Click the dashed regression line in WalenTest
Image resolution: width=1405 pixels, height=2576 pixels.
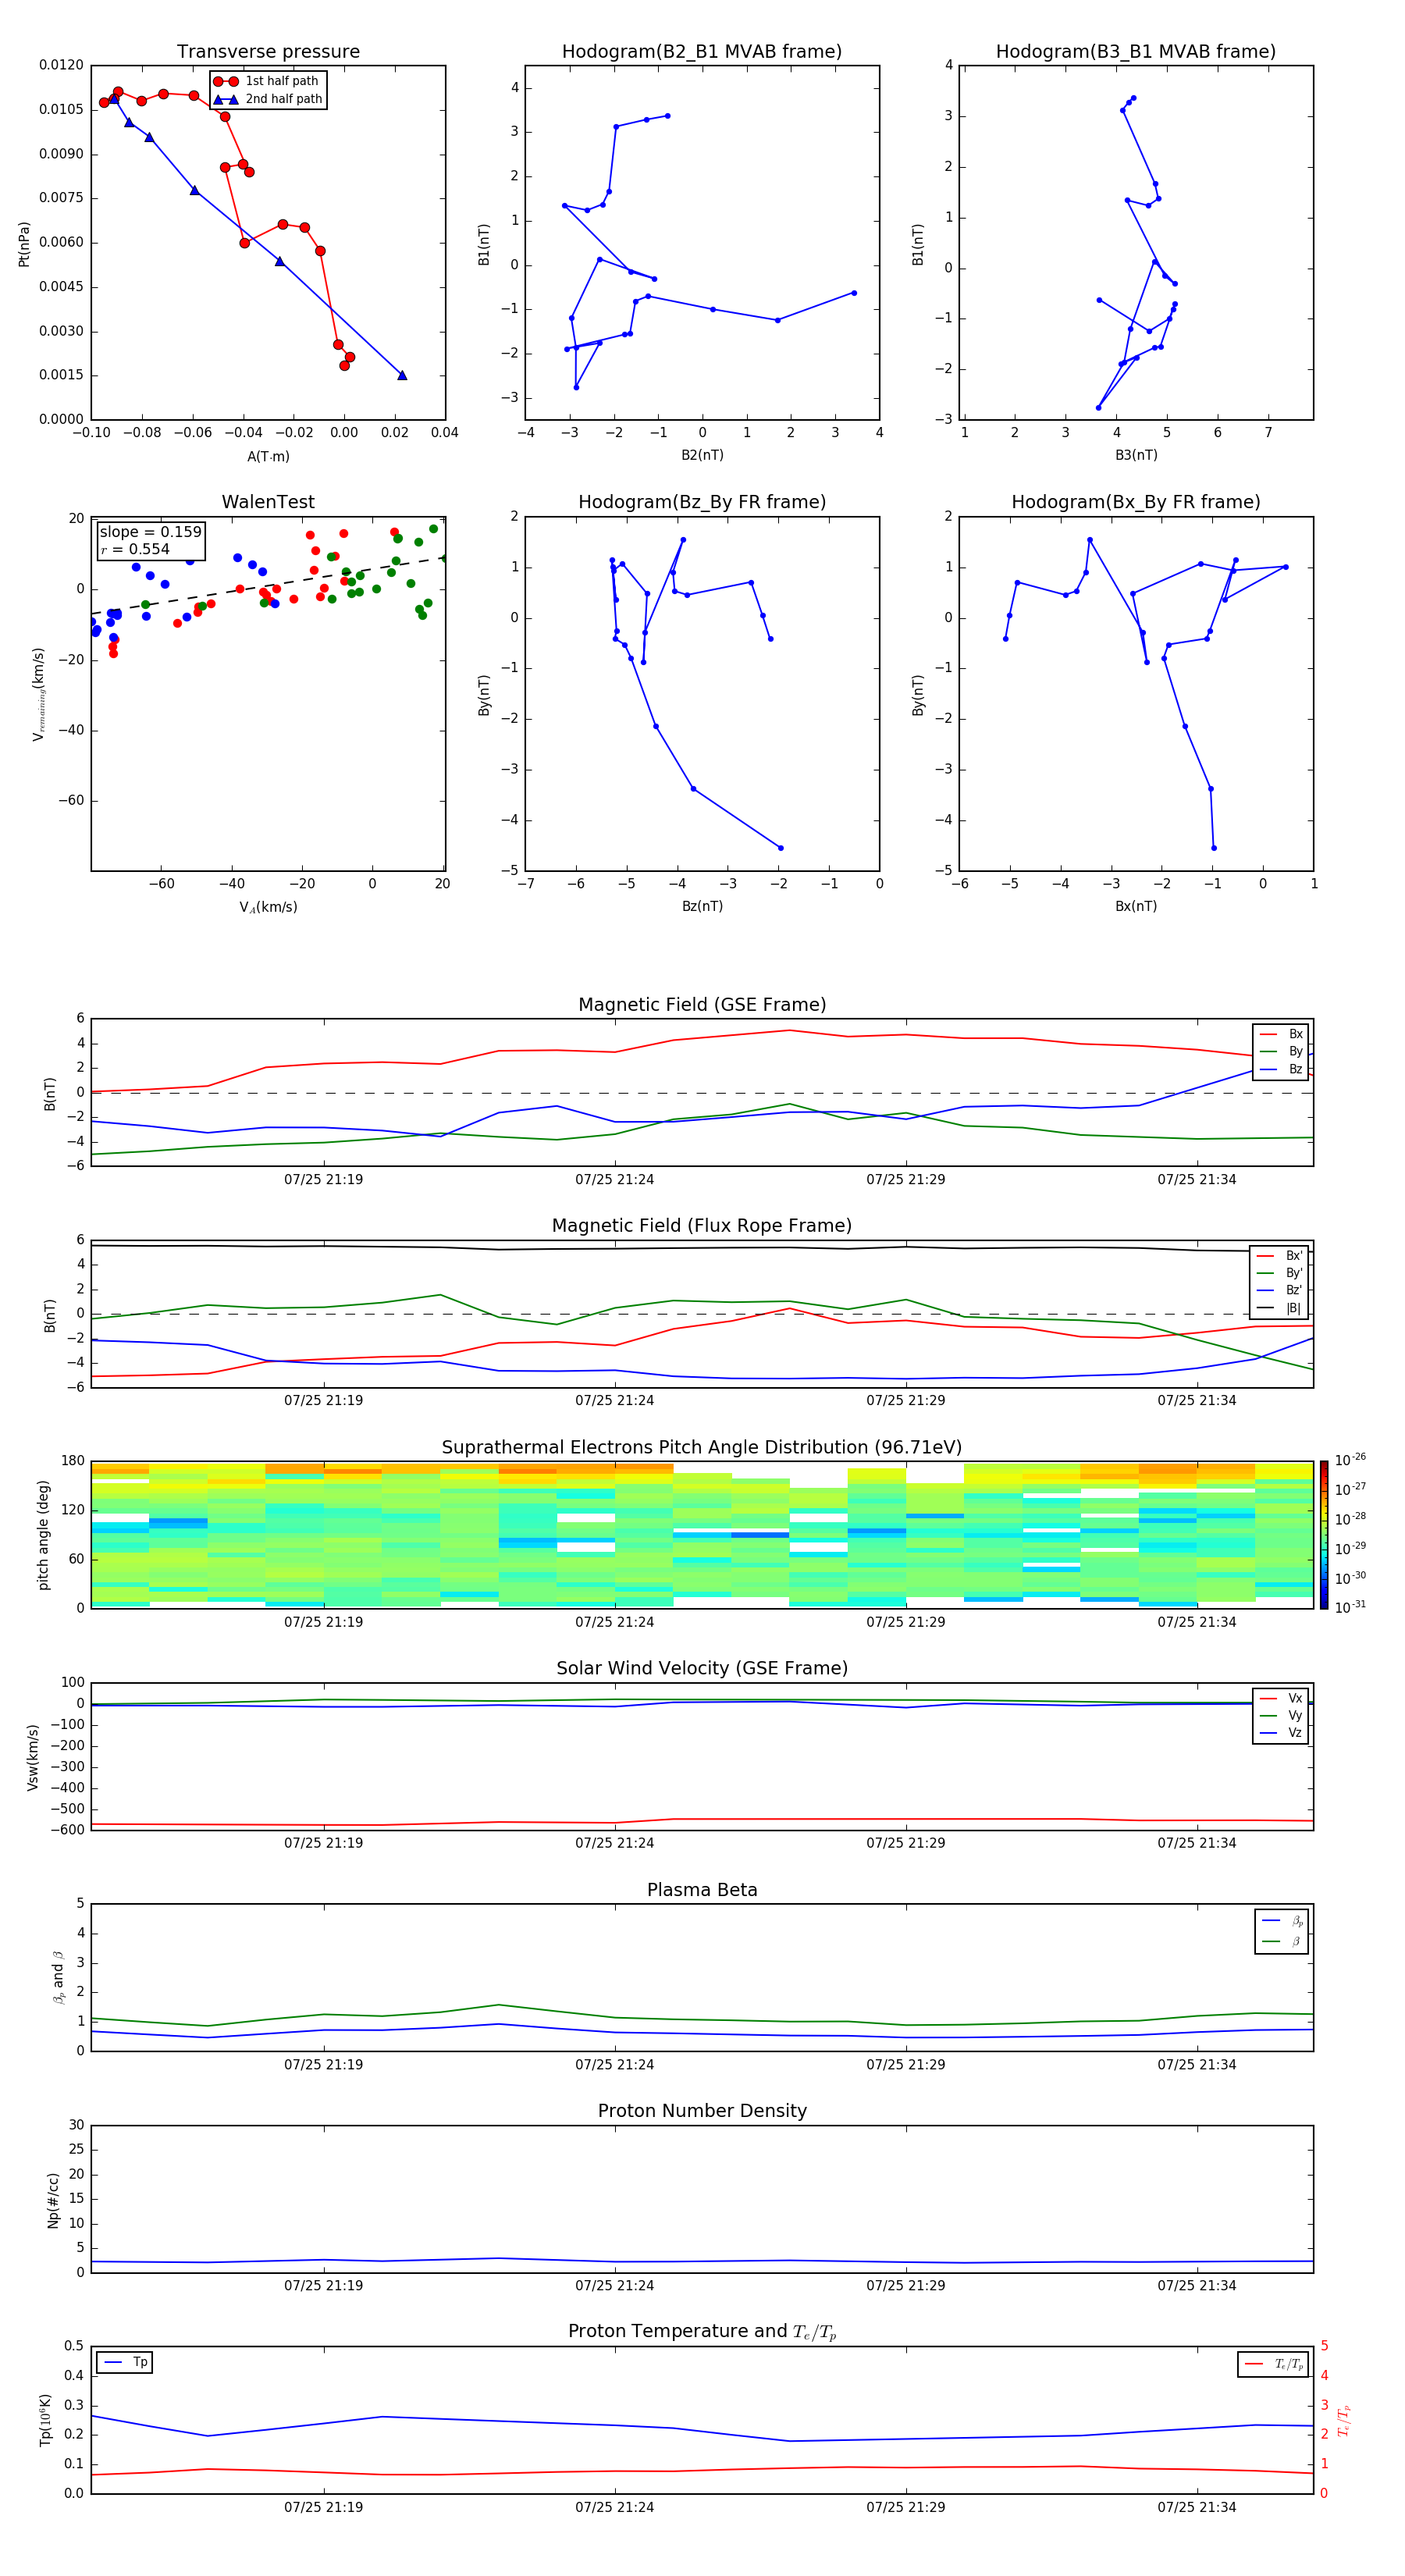coord(268,585)
